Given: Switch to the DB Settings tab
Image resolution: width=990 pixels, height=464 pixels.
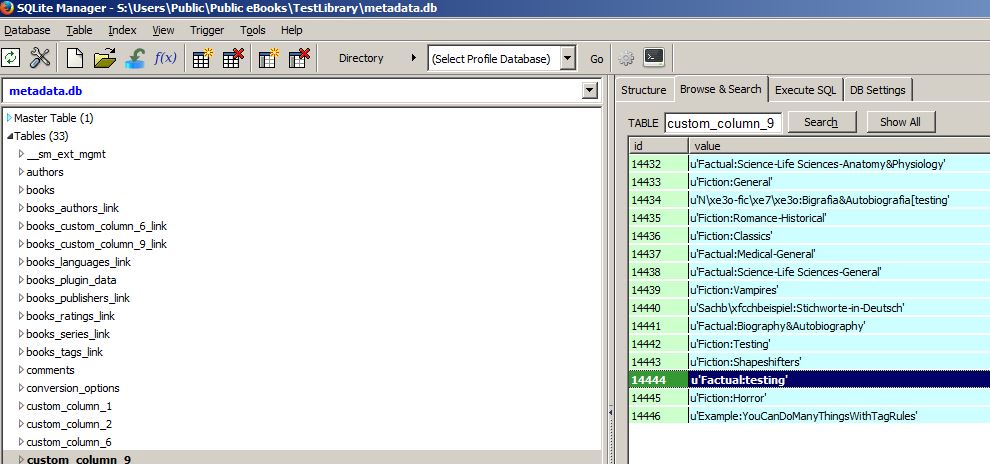Looking at the screenshot, I should [x=878, y=90].
